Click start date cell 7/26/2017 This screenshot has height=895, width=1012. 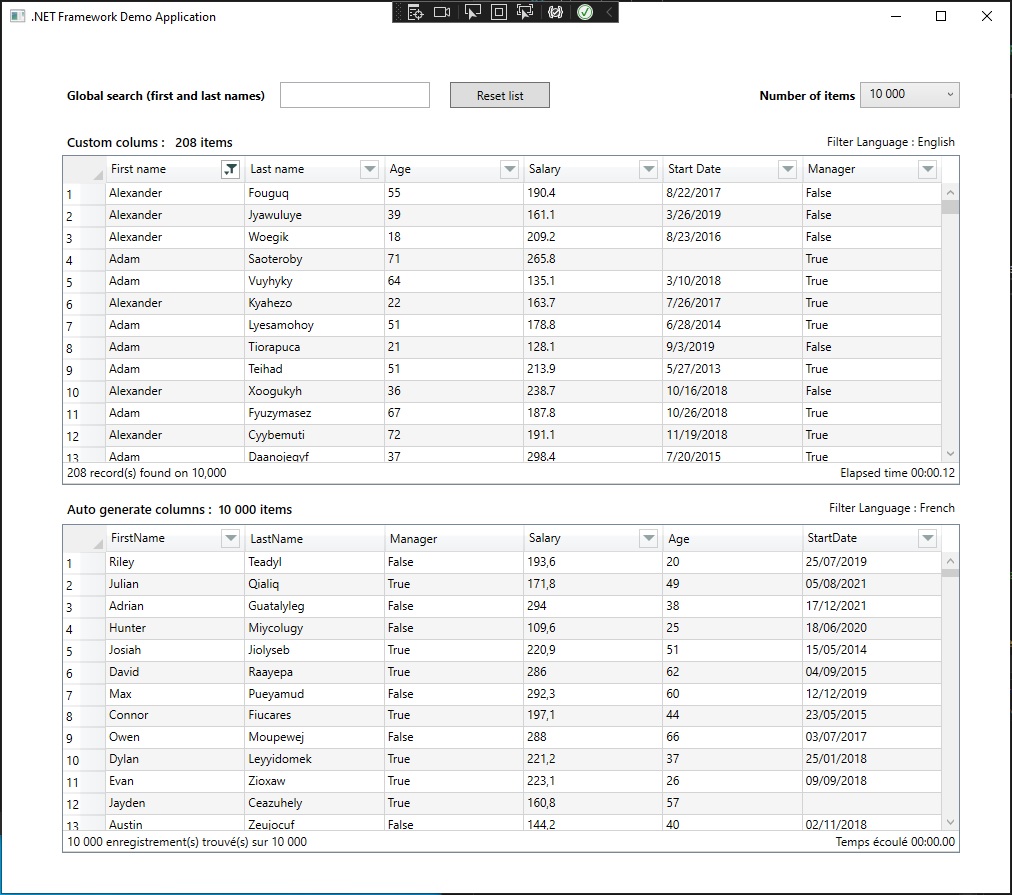[733, 303]
